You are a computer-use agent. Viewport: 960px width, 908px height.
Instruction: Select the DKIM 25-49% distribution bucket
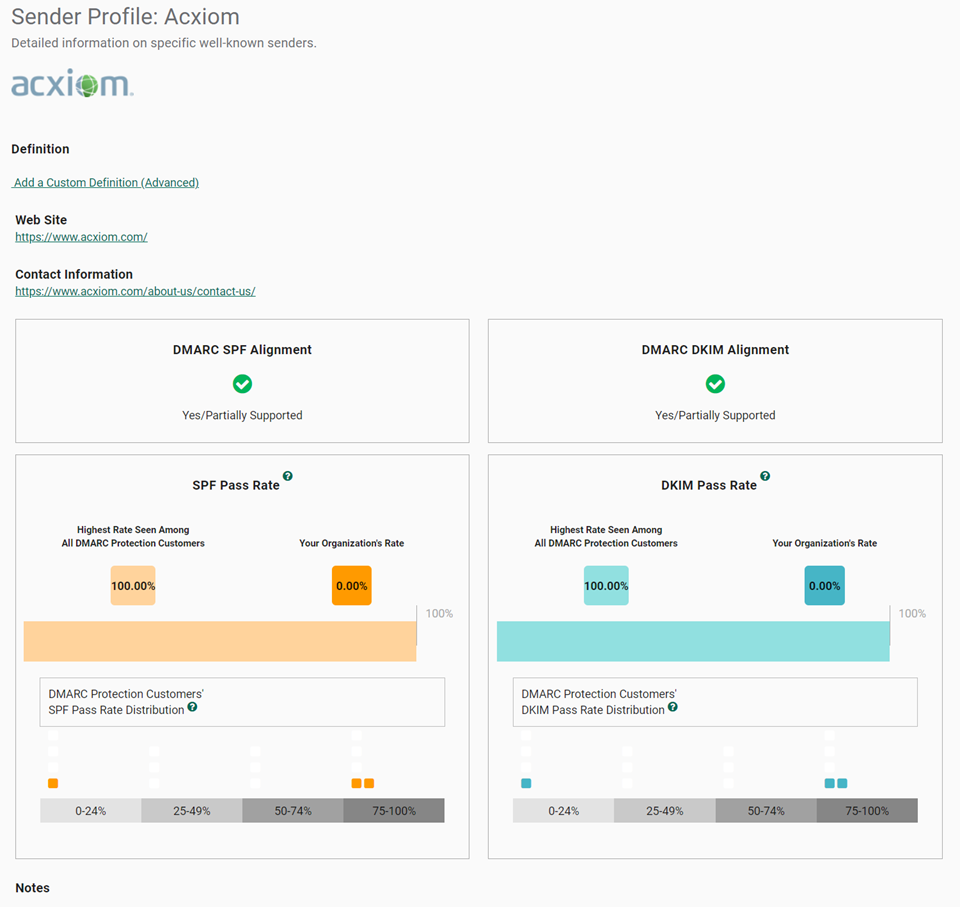[x=664, y=811]
